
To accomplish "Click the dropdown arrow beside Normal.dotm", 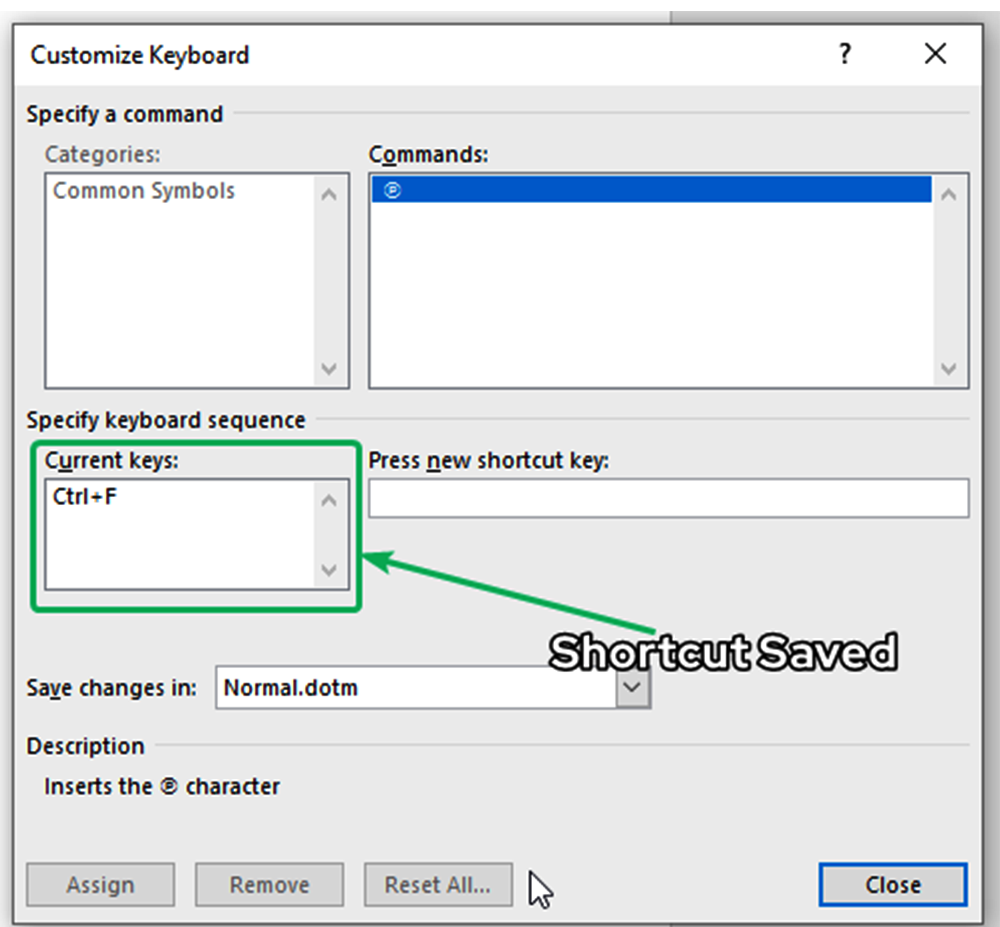I will [x=632, y=688].
